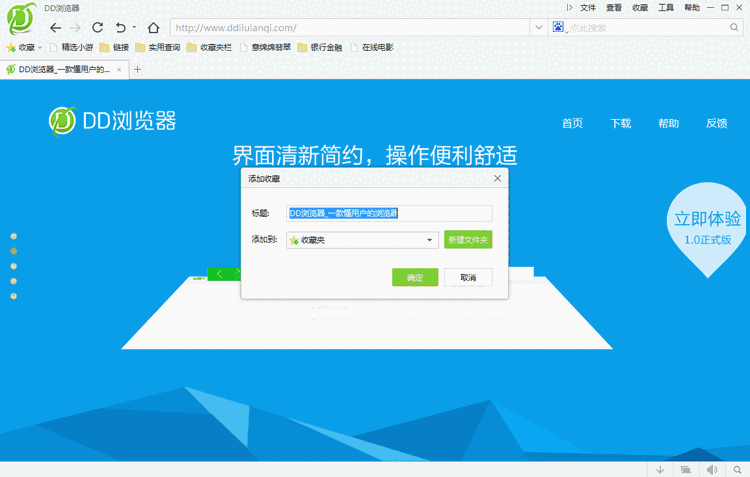
Task: Open zoom magnifier in status bar
Action: coord(738,470)
